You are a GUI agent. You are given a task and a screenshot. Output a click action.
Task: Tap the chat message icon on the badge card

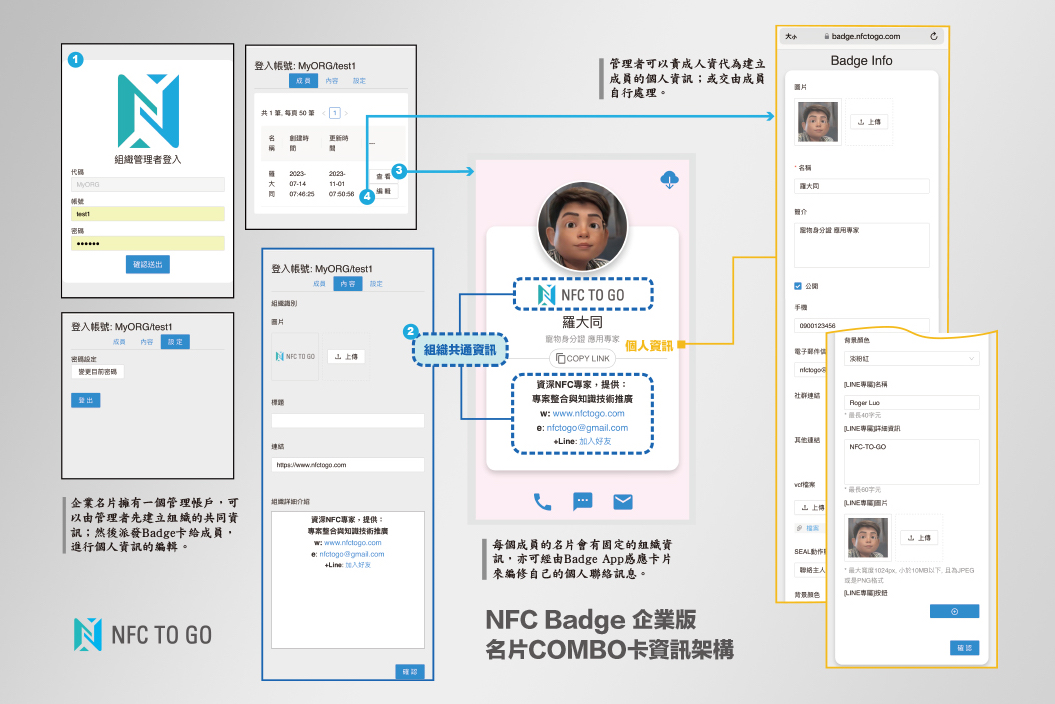[583, 501]
